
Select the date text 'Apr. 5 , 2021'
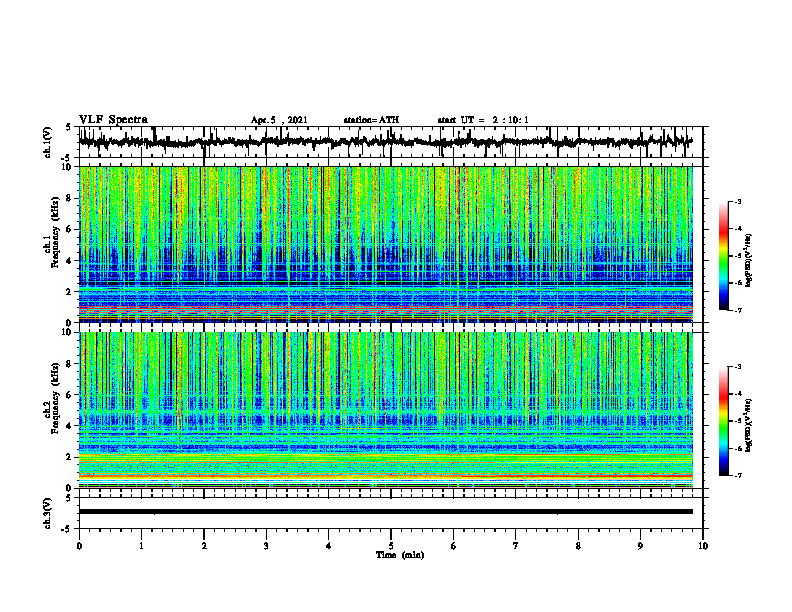click(279, 120)
